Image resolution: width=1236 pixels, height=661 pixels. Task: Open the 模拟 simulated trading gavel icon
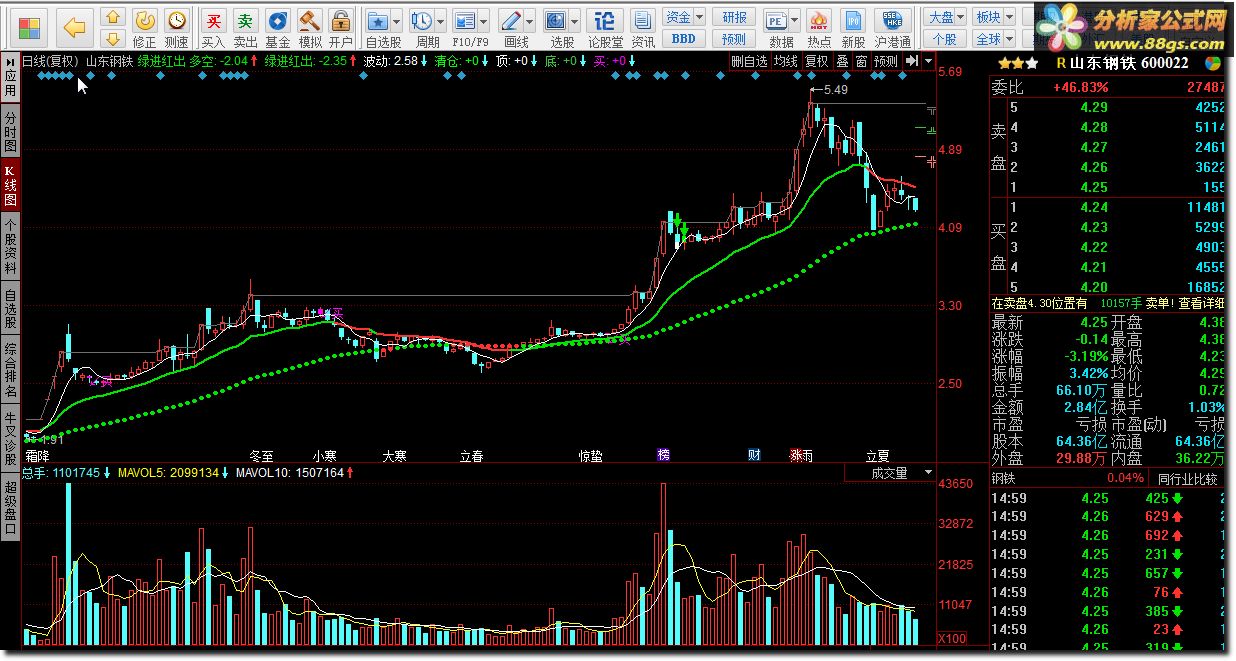310,28
